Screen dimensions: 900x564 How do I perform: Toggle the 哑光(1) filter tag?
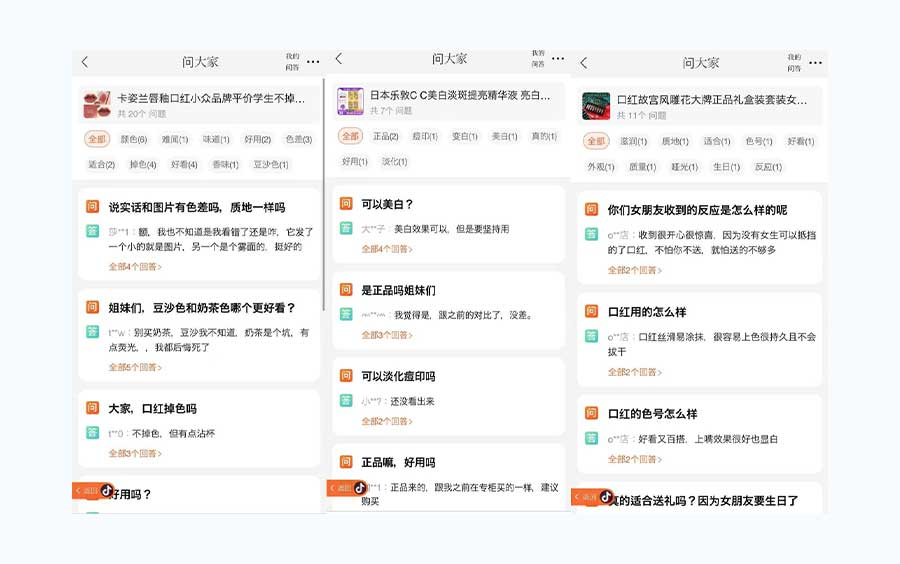pyautogui.click(x=685, y=167)
